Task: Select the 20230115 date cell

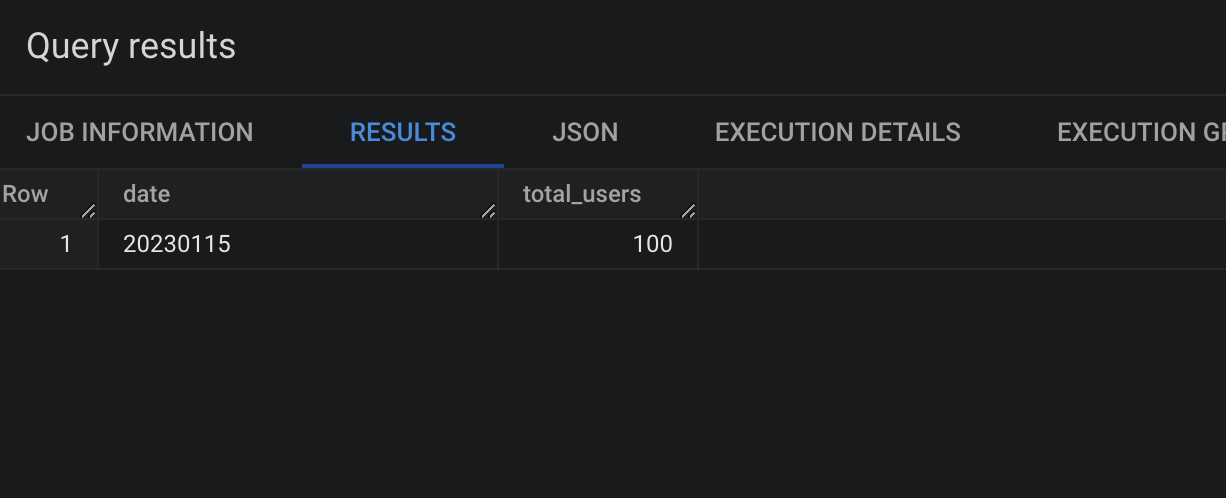Action: pos(298,244)
